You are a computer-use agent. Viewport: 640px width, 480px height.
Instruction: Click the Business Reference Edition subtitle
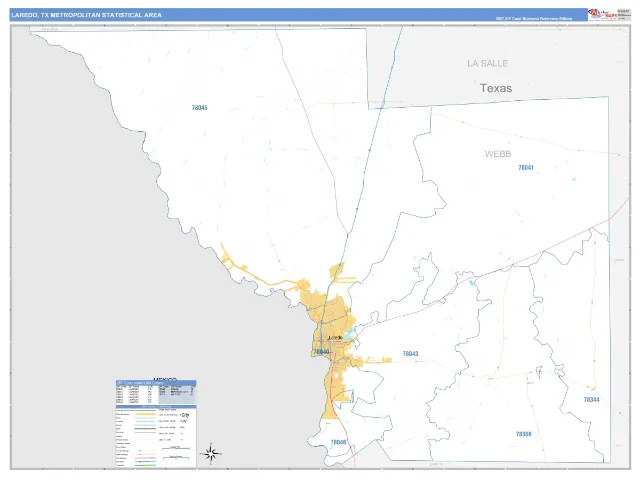click(x=534, y=19)
